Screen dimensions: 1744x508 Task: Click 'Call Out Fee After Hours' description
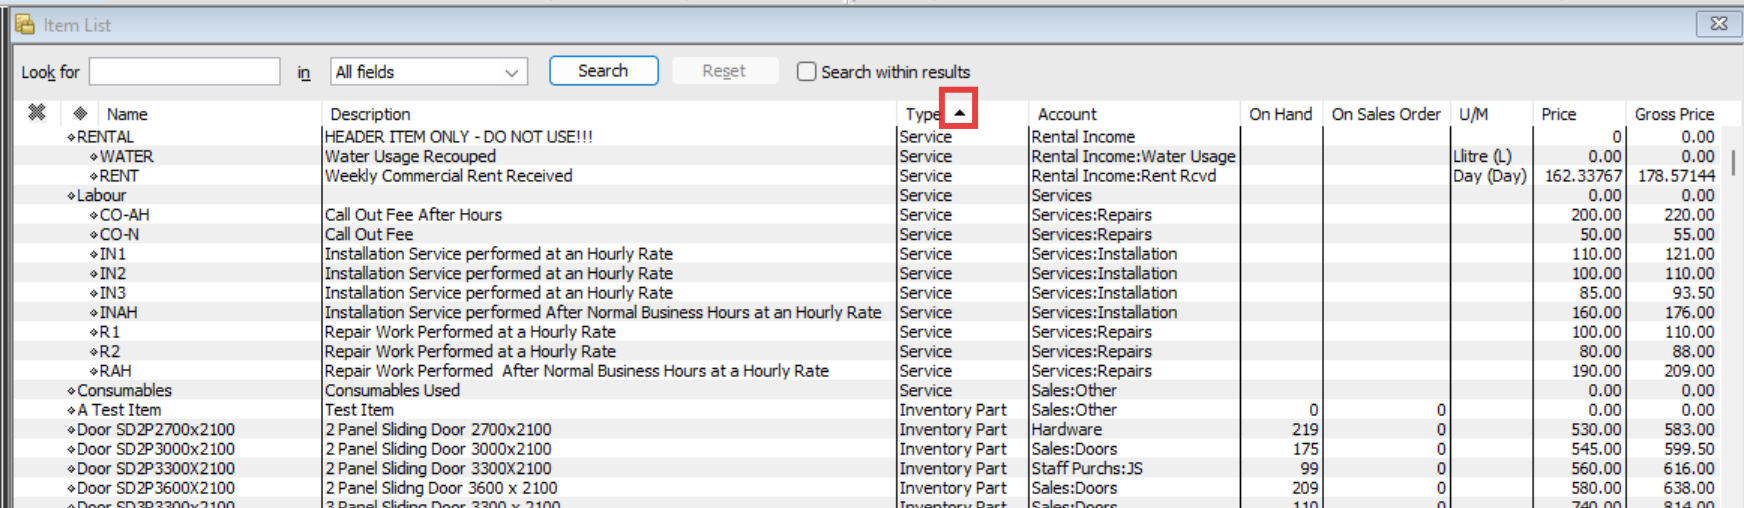coord(413,215)
